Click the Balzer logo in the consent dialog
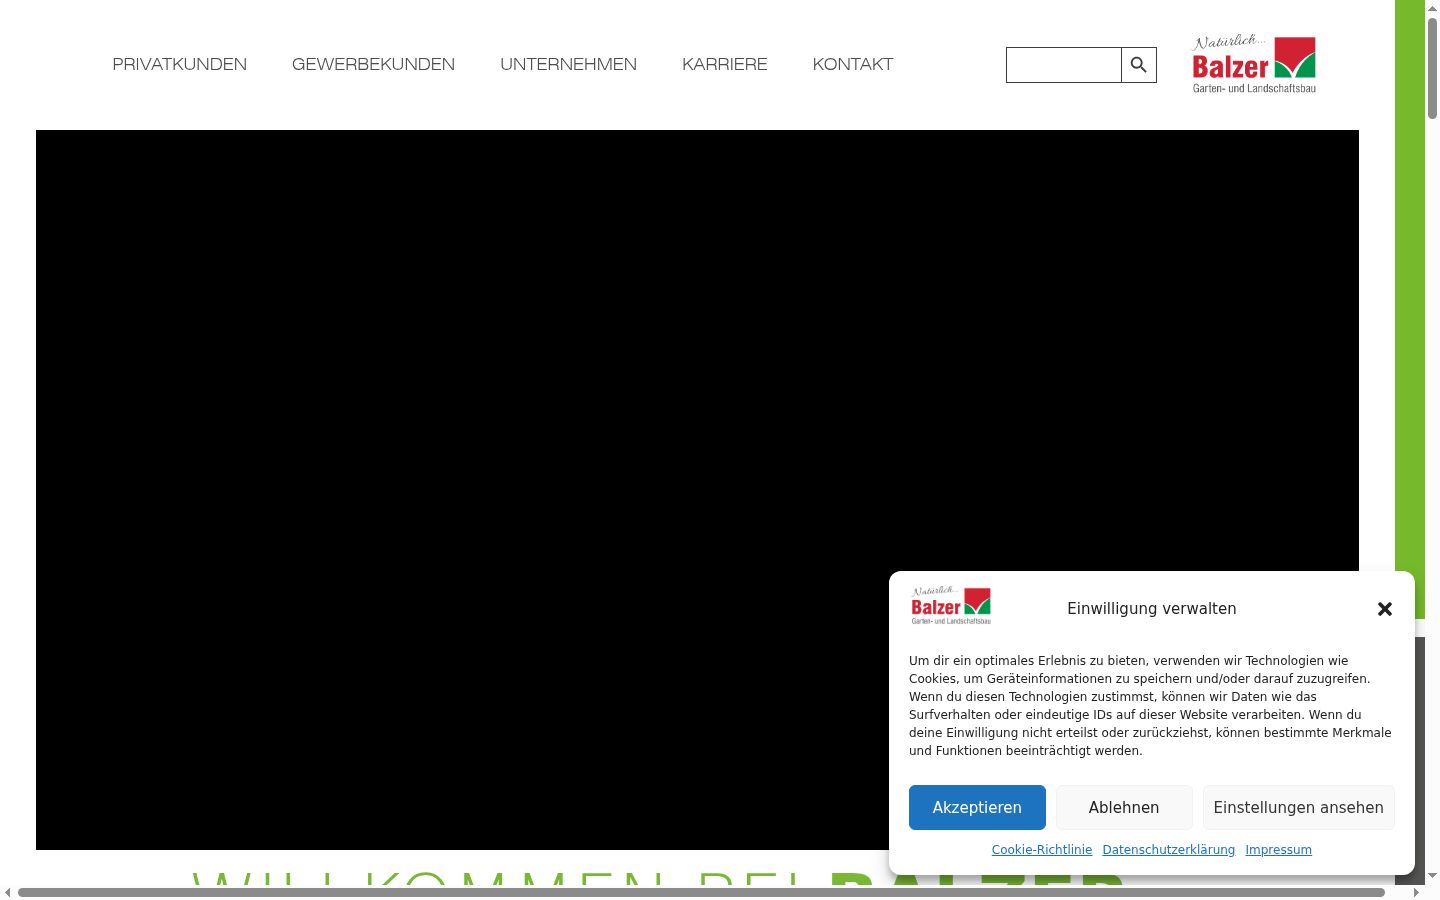Image resolution: width=1440 pixels, height=900 pixels. pos(951,606)
